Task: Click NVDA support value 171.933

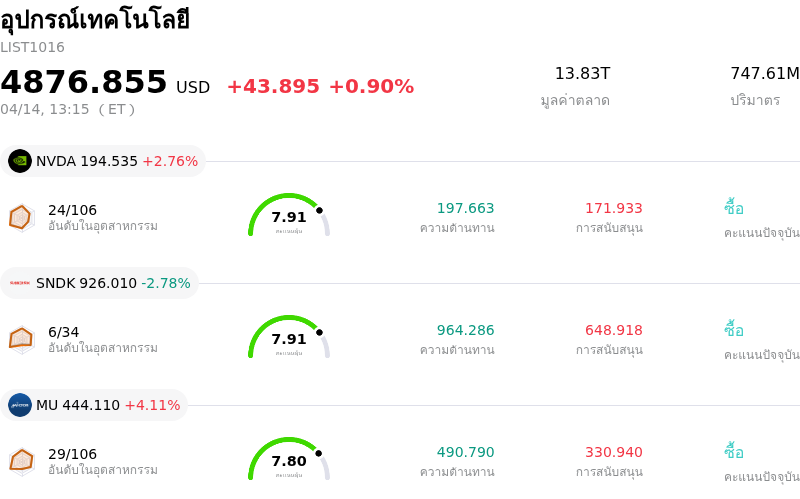Action: pyautogui.click(x=613, y=208)
